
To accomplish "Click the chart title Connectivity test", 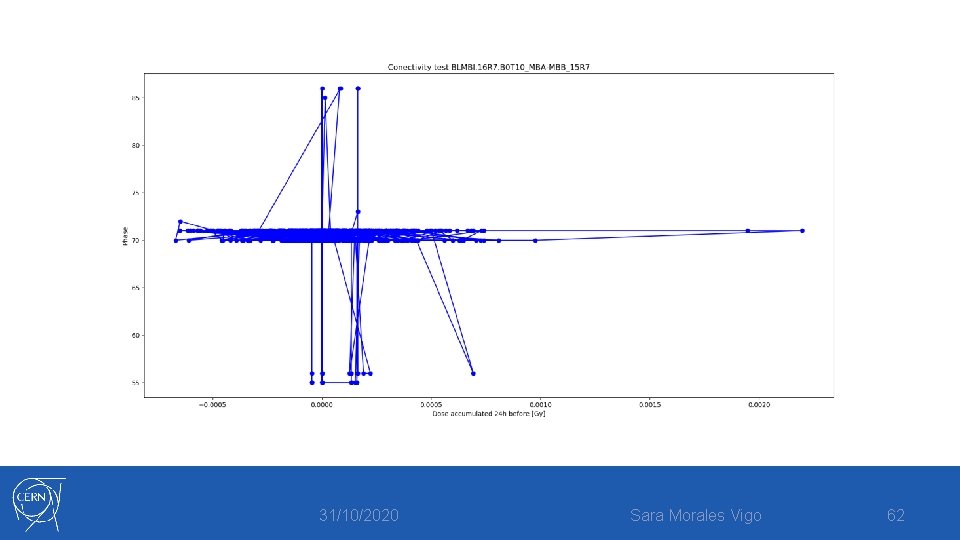I will coord(489,67).
